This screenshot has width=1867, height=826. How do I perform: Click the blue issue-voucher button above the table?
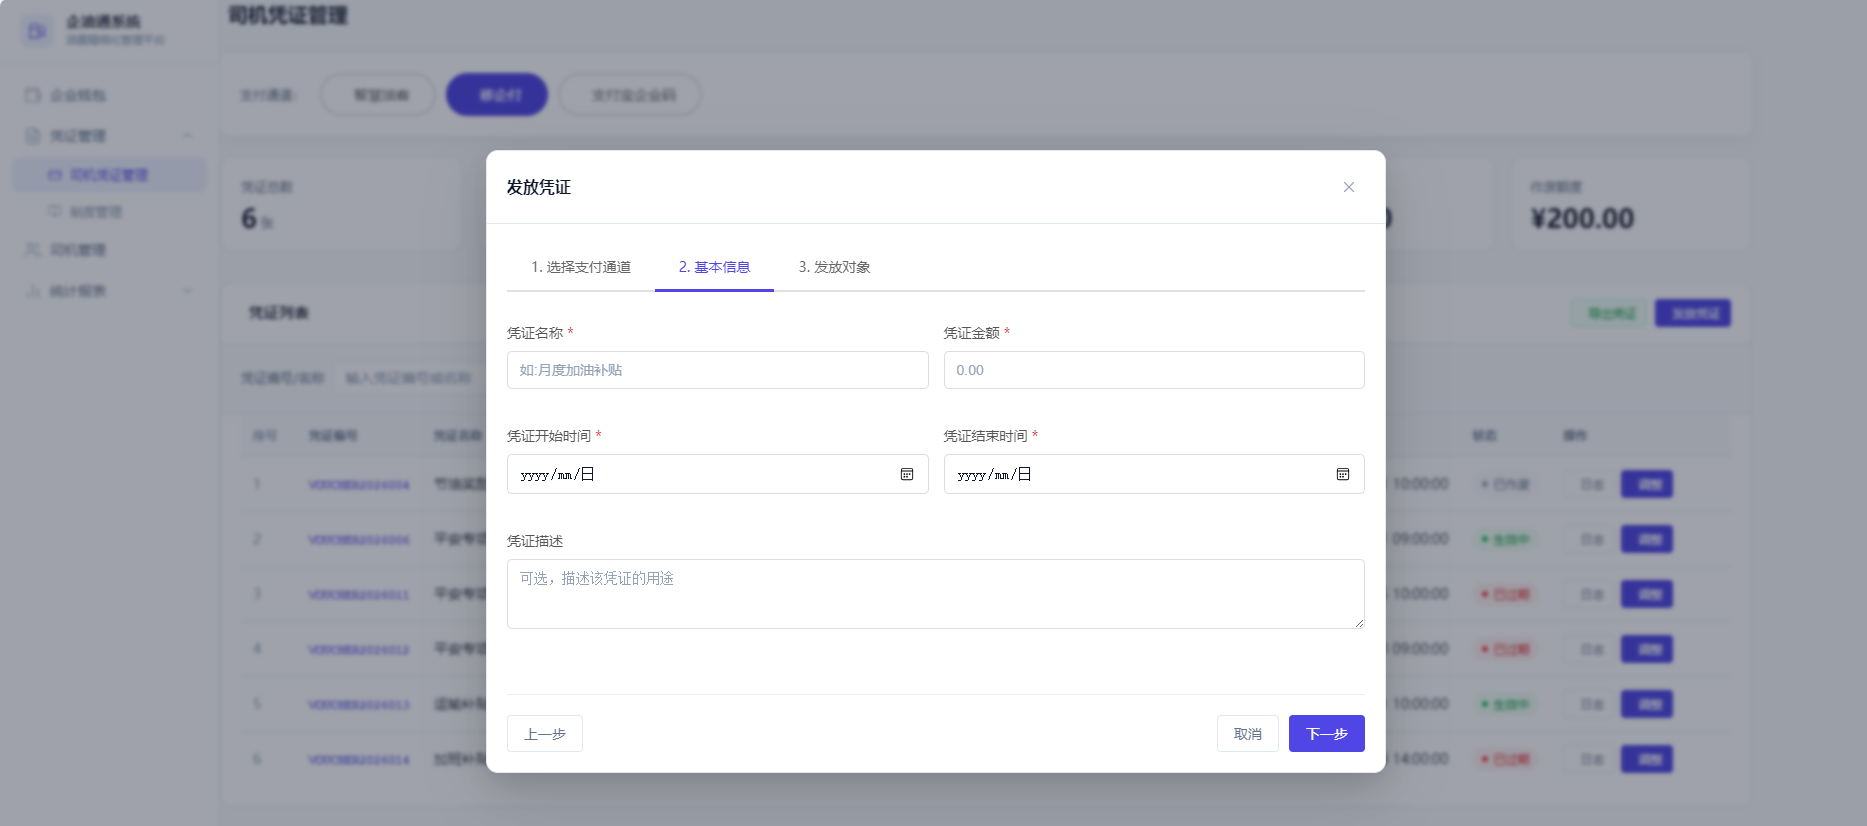[1693, 313]
